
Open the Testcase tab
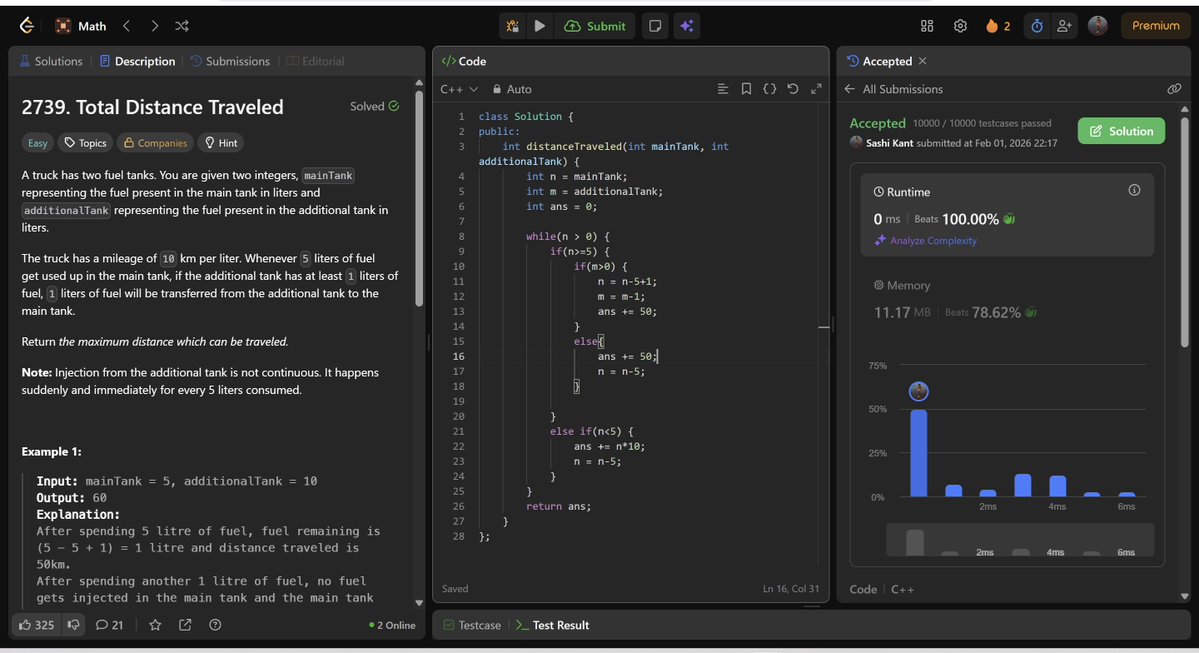click(473, 625)
